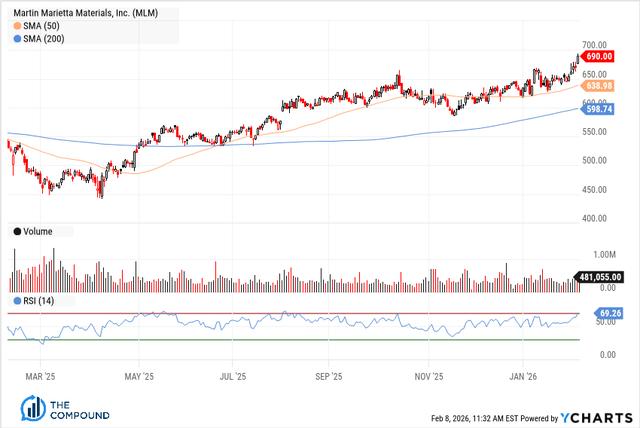Select the MAR '25 date axis label
The height and width of the screenshot is (428, 640).
(x=40, y=377)
